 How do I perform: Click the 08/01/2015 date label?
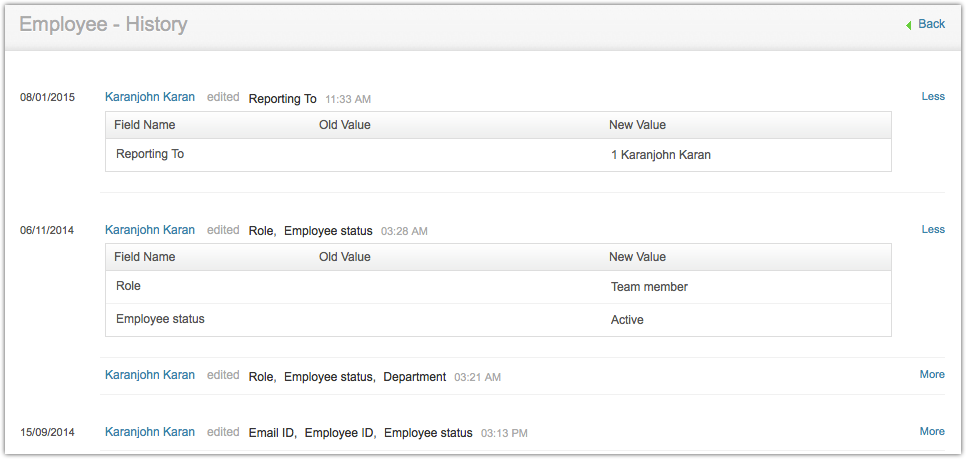47,98
